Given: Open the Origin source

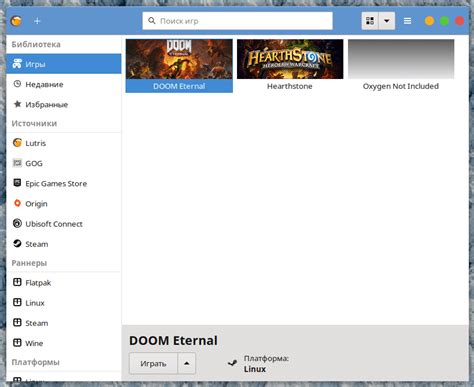Looking at the screenshot, I should pos(64,204).
